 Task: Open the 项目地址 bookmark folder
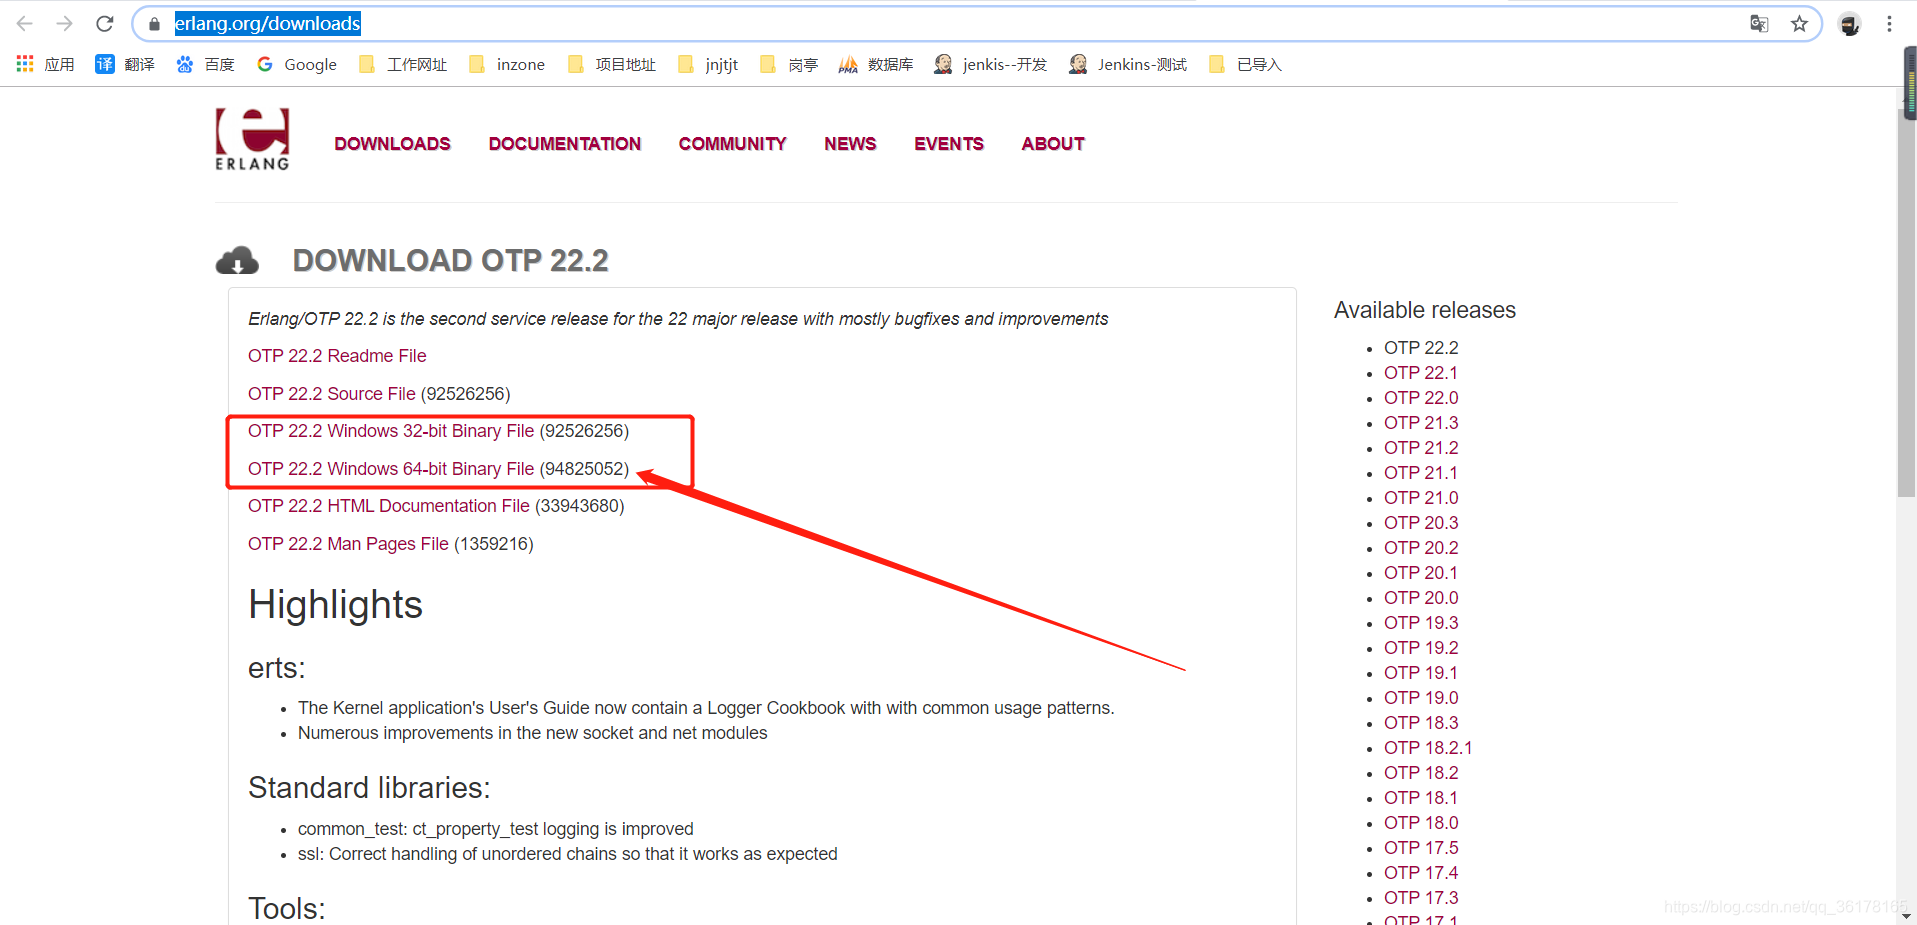tap(611, 64)
